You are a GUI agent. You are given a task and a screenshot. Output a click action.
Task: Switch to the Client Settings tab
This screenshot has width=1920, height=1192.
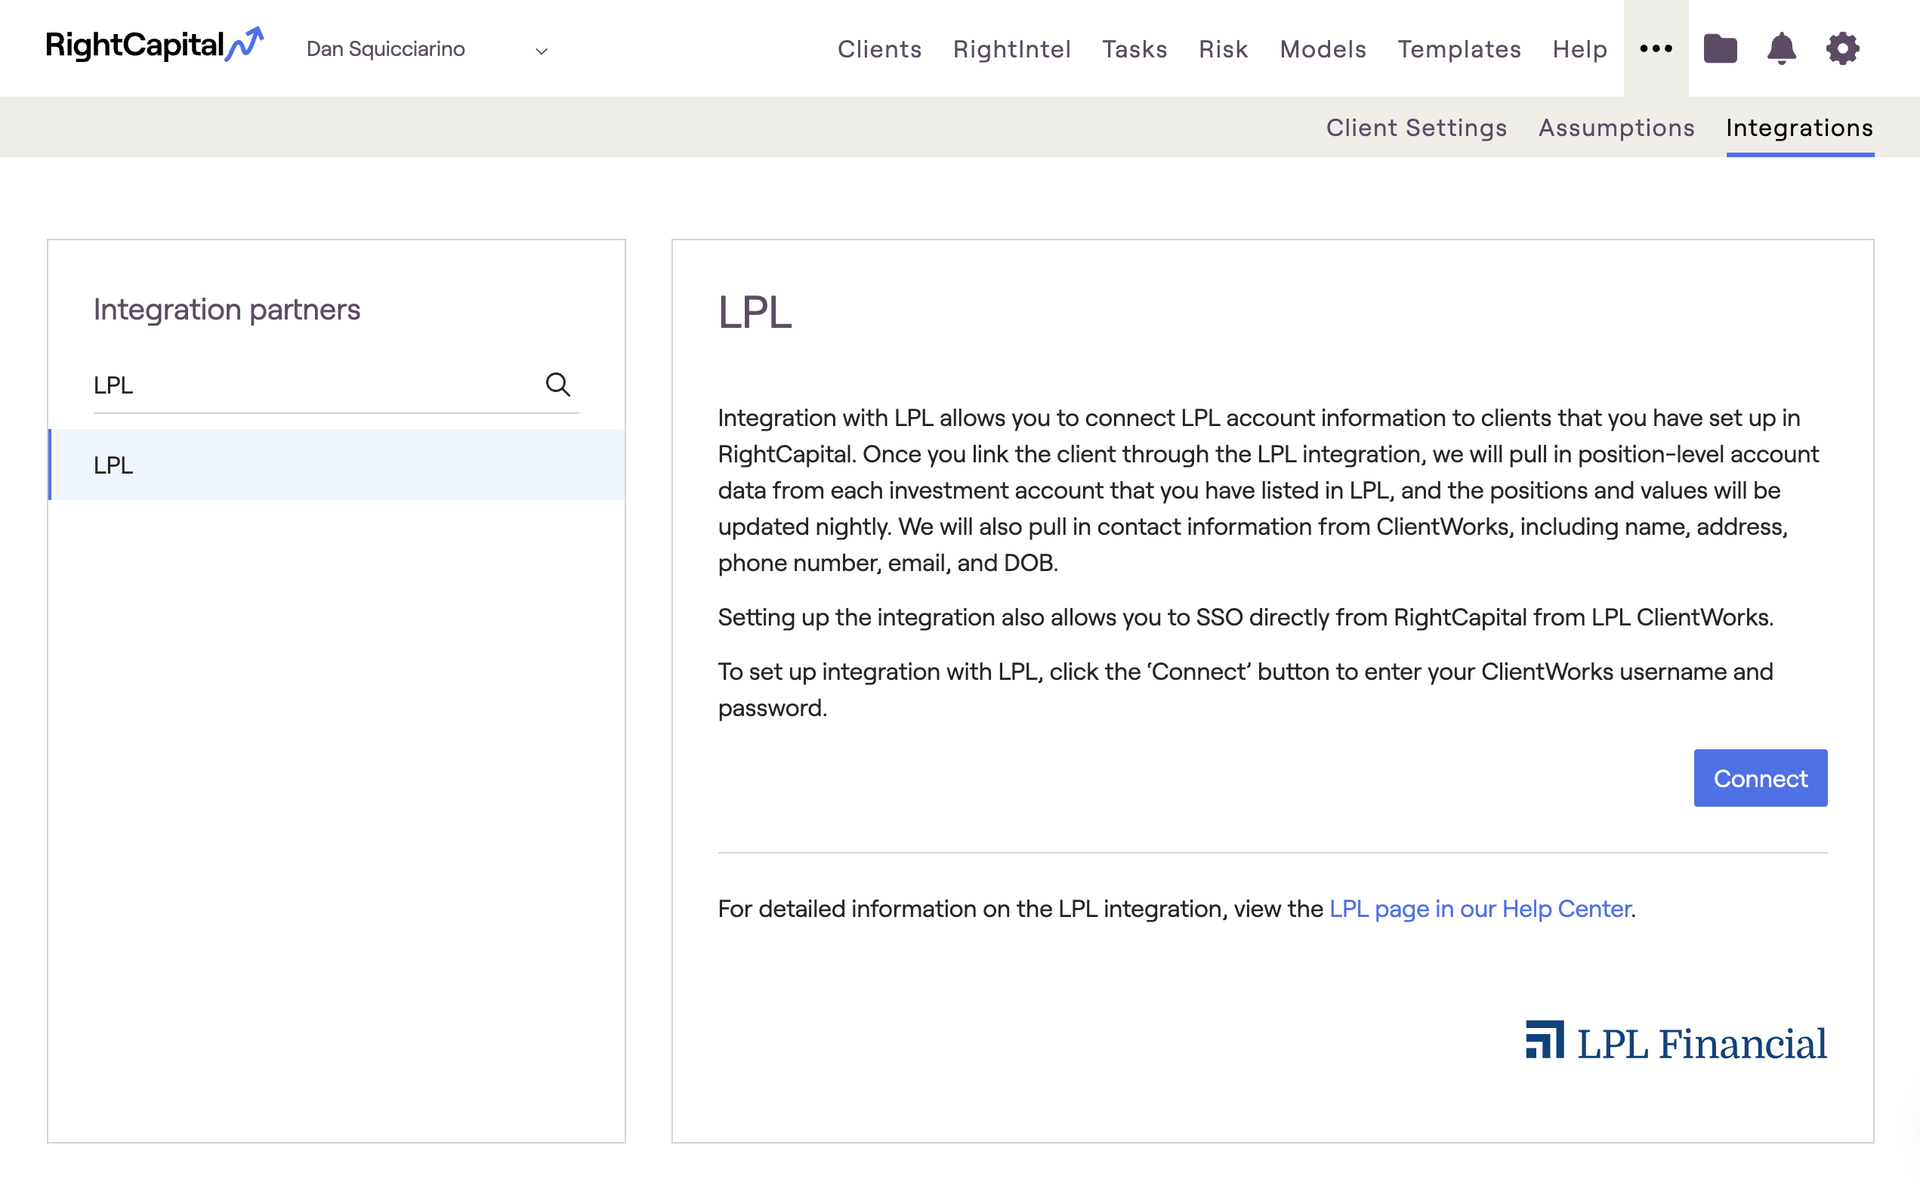[1416, 128]
